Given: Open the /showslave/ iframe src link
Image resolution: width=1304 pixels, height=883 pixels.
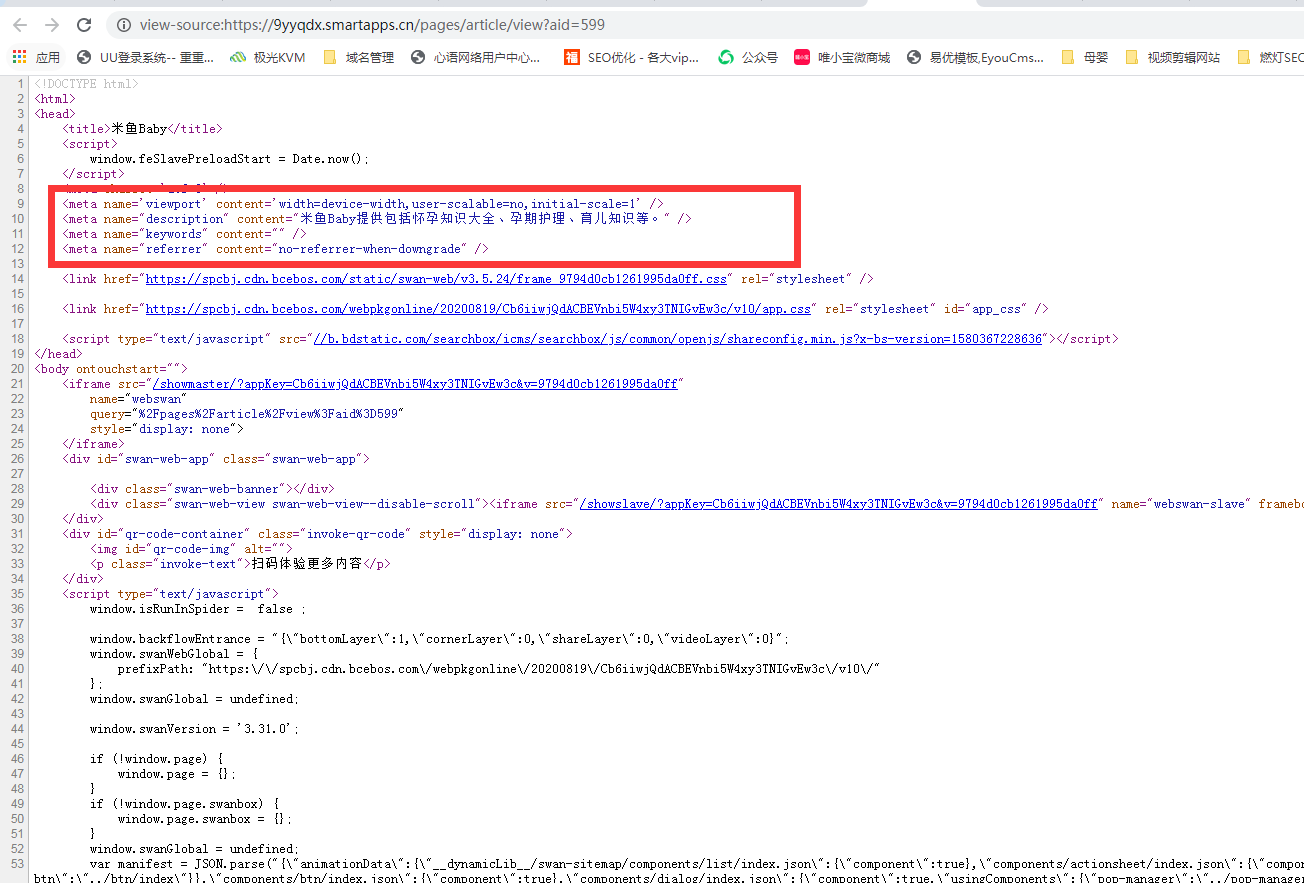Looking at the screenshot, I should coord(839,504).
